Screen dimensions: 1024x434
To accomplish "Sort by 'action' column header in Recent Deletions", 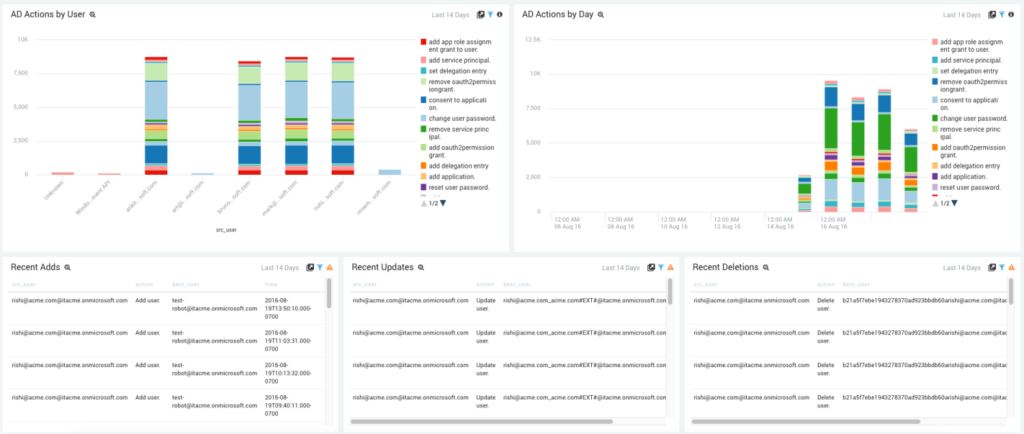I will [x=825, y=285].
